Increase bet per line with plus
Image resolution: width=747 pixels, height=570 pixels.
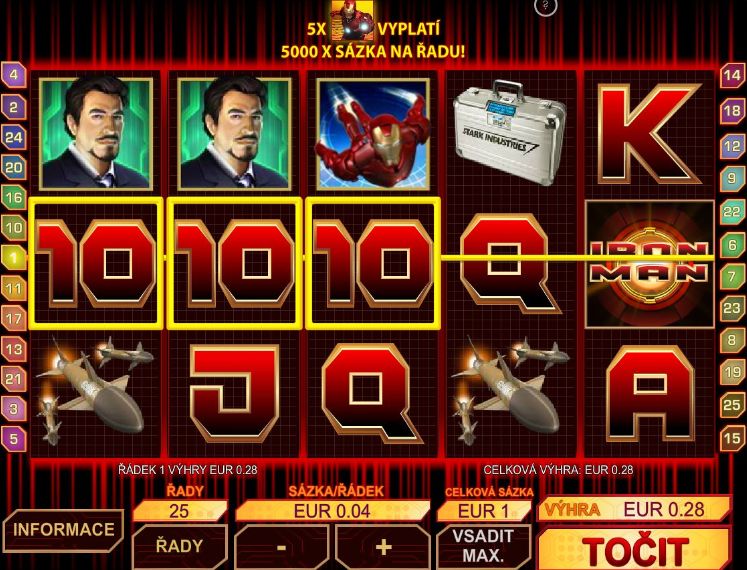point(383,547)
